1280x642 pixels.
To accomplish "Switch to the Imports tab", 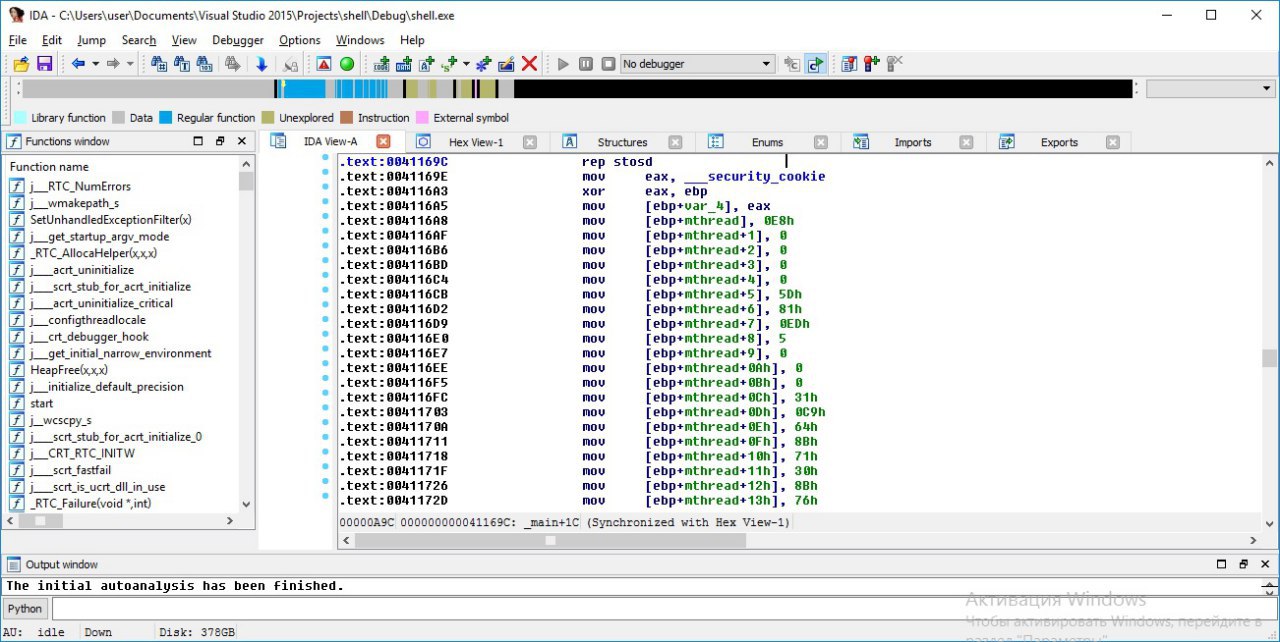I will 912,142.
